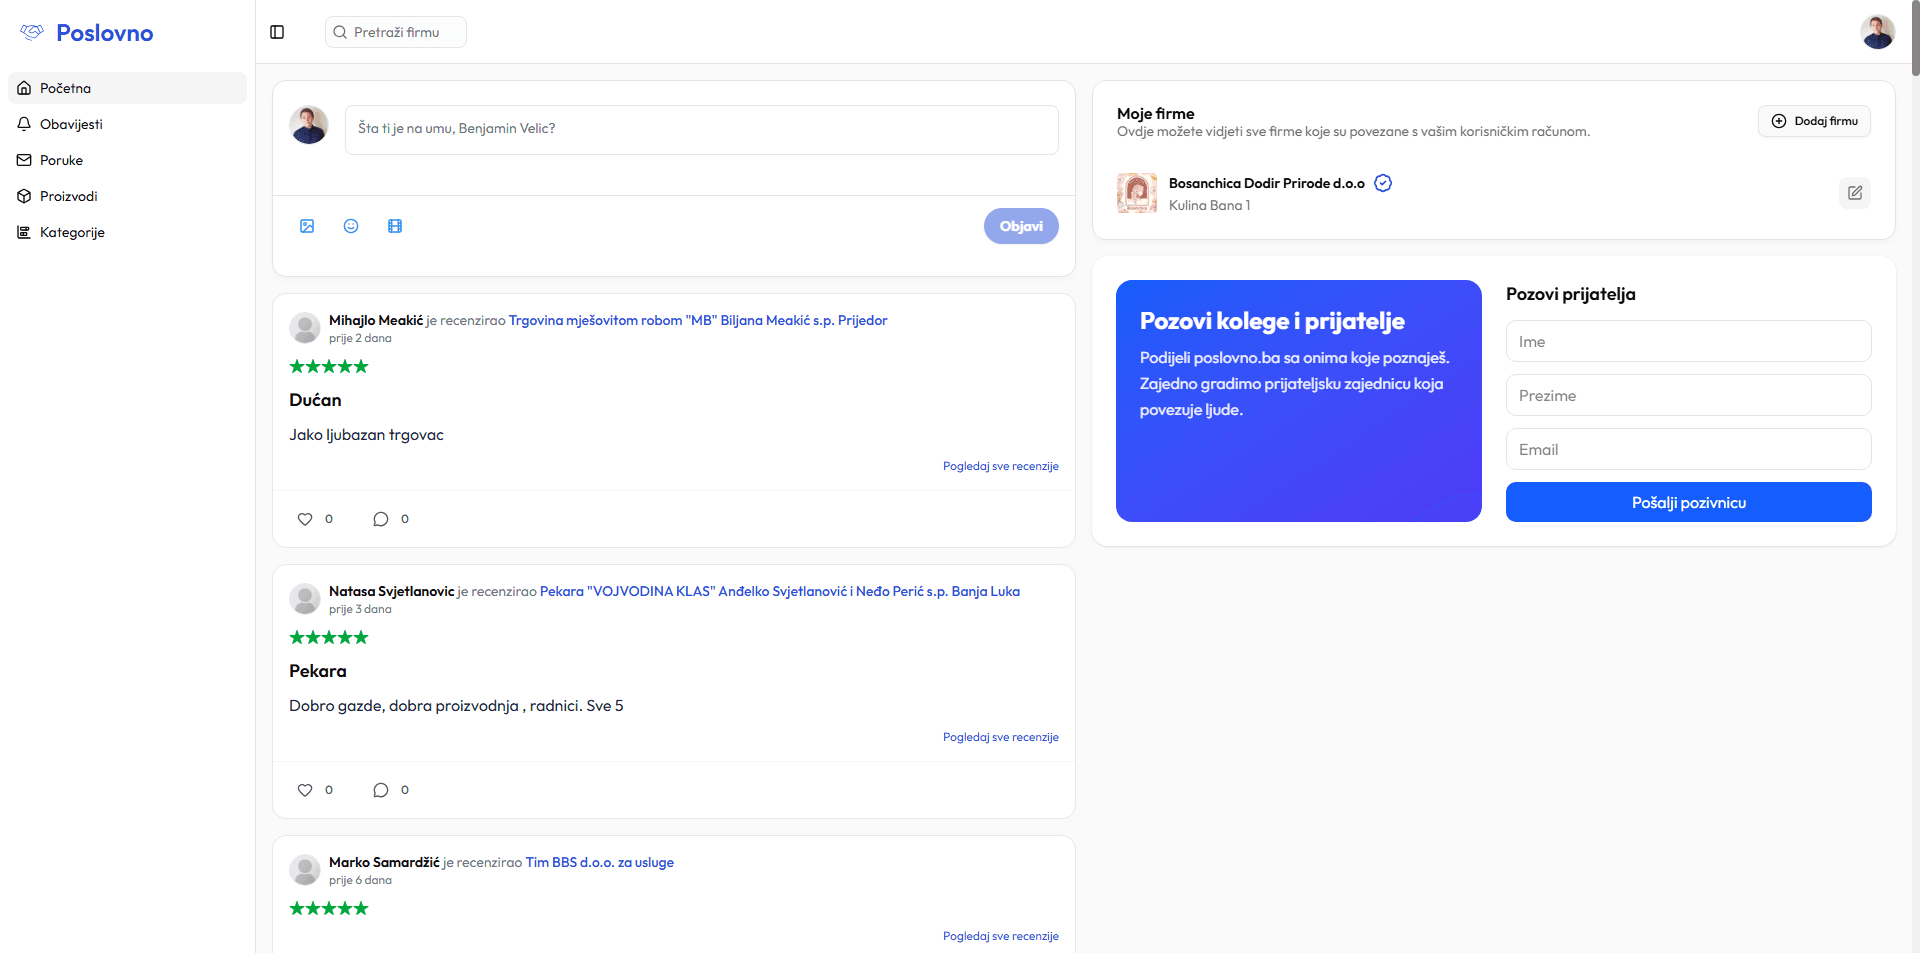Attach a video to the post
Screen dimensions: 1920x953
tap(395, 226)
